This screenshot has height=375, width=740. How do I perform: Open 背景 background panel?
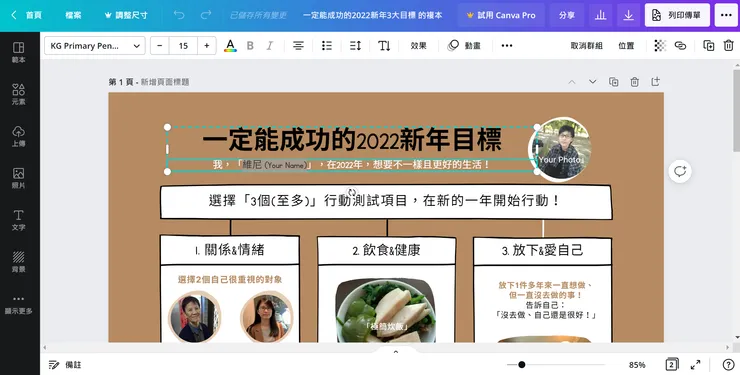point(18,261)
